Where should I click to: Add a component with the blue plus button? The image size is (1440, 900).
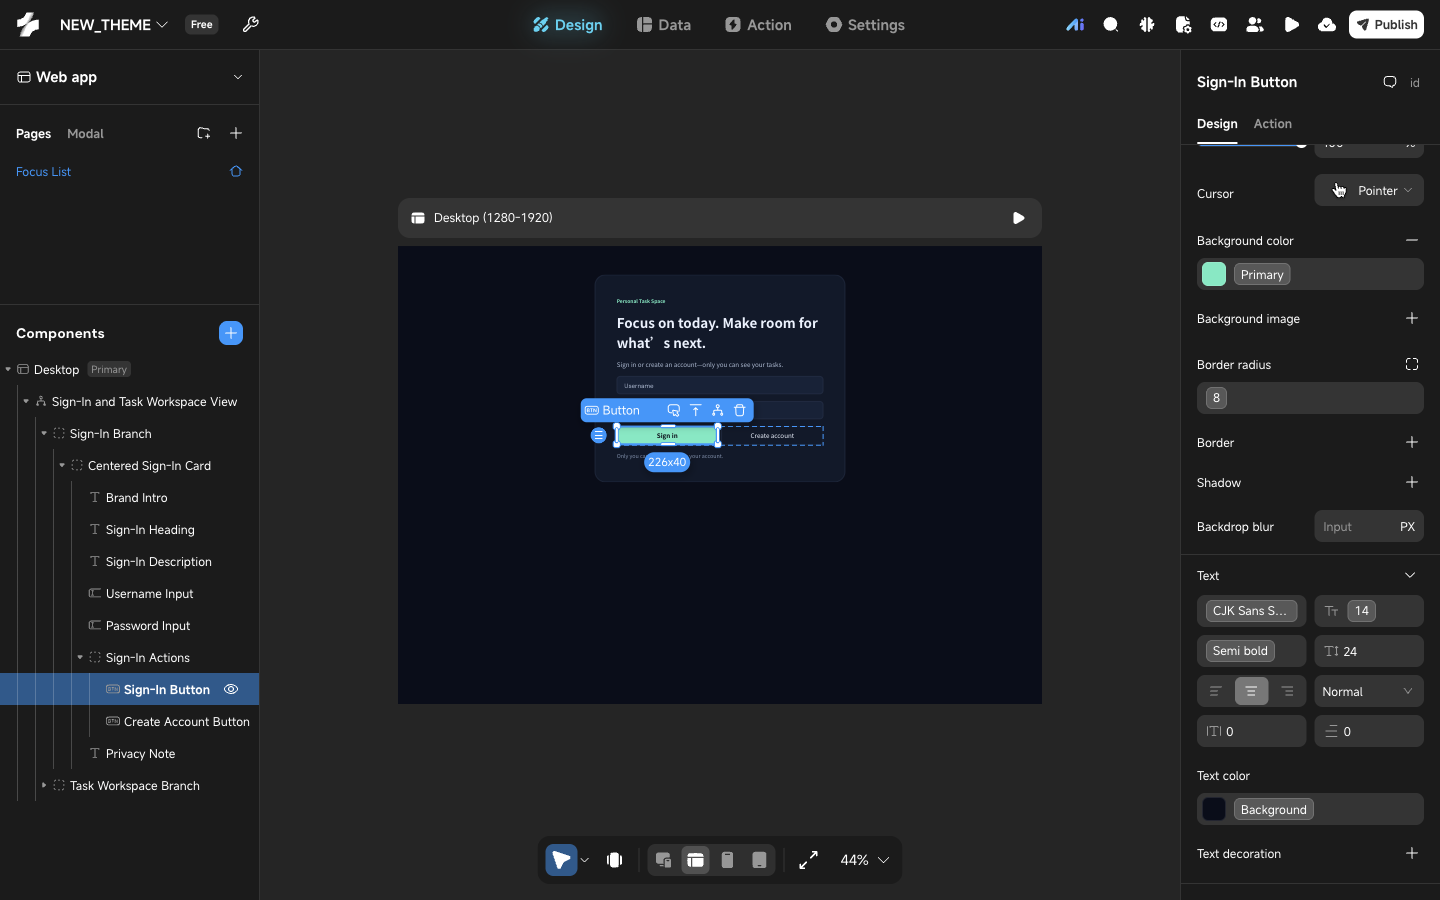(231, 333)
